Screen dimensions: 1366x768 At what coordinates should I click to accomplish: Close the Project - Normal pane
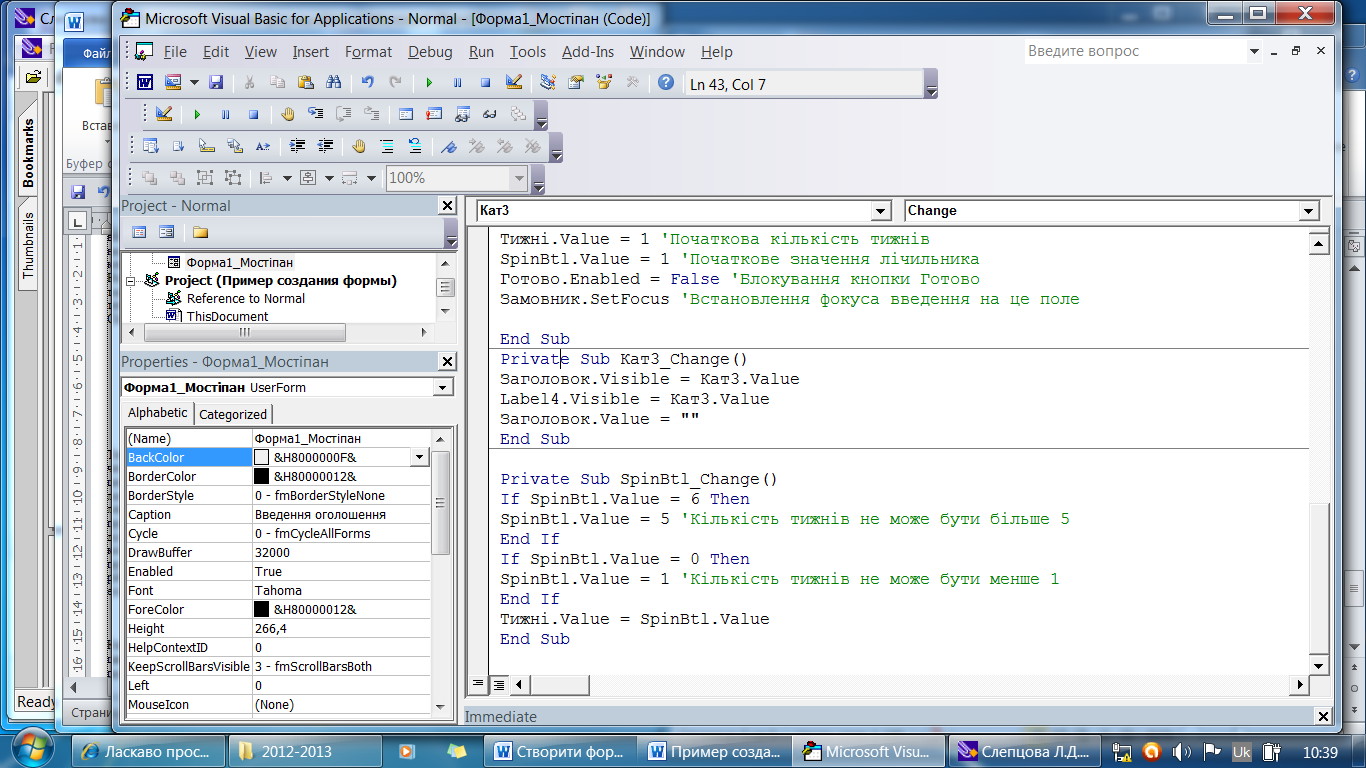447,205
